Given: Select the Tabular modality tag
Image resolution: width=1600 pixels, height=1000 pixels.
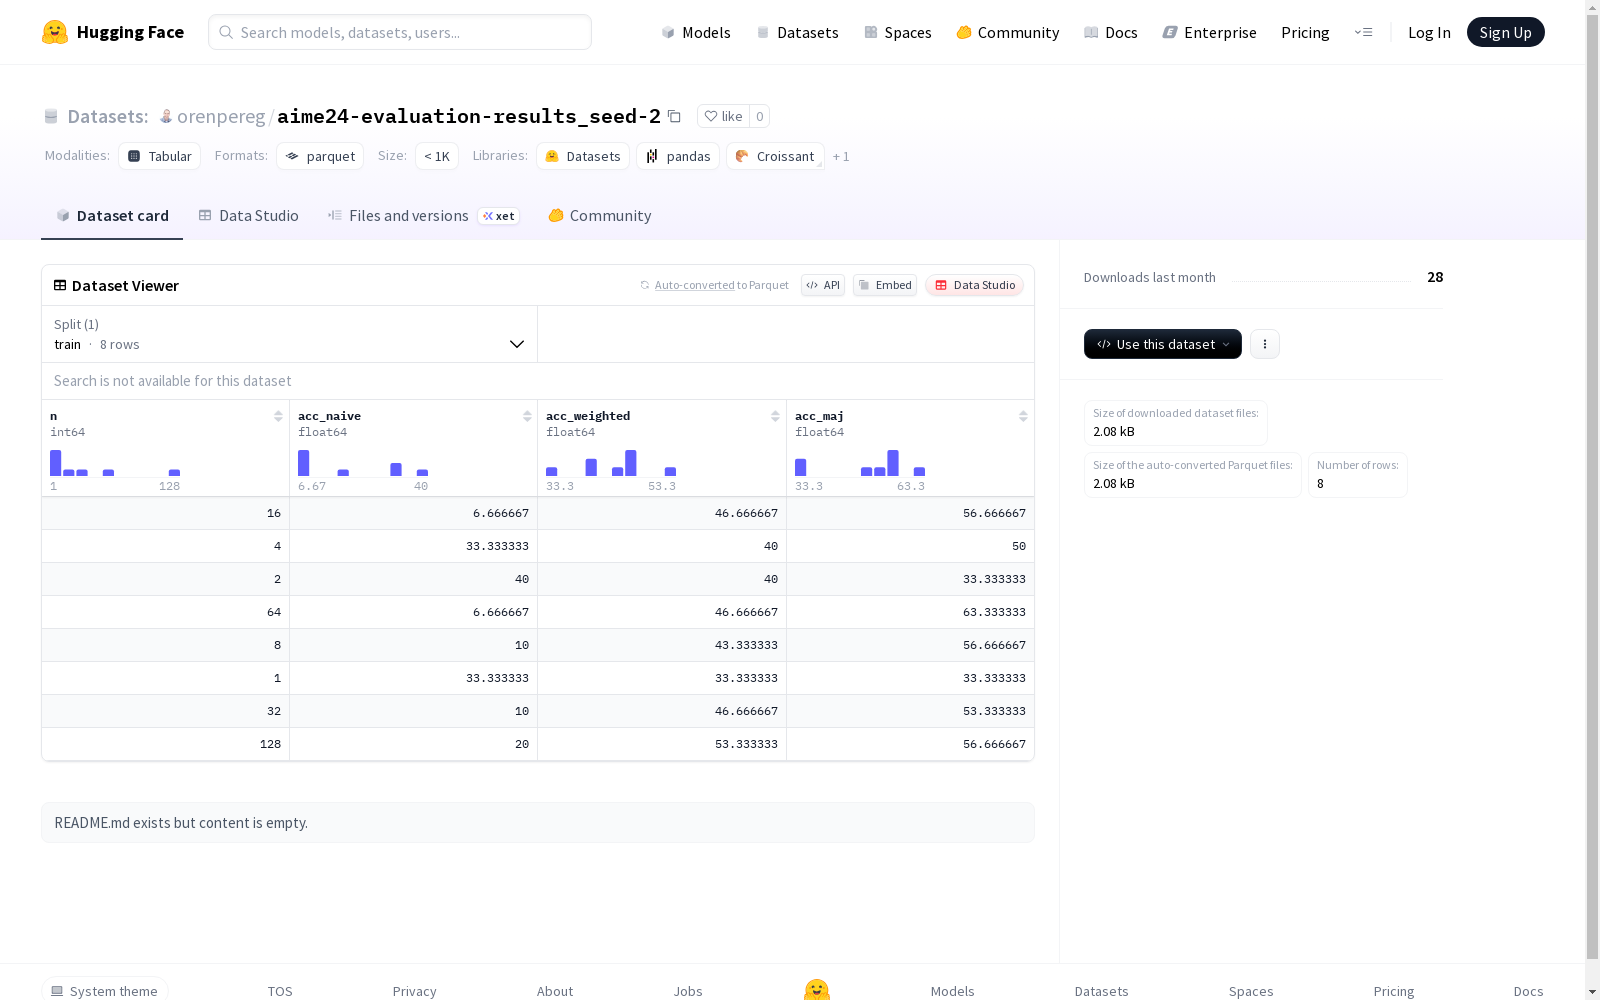Looking at the screenshot, I should point(160,156).
